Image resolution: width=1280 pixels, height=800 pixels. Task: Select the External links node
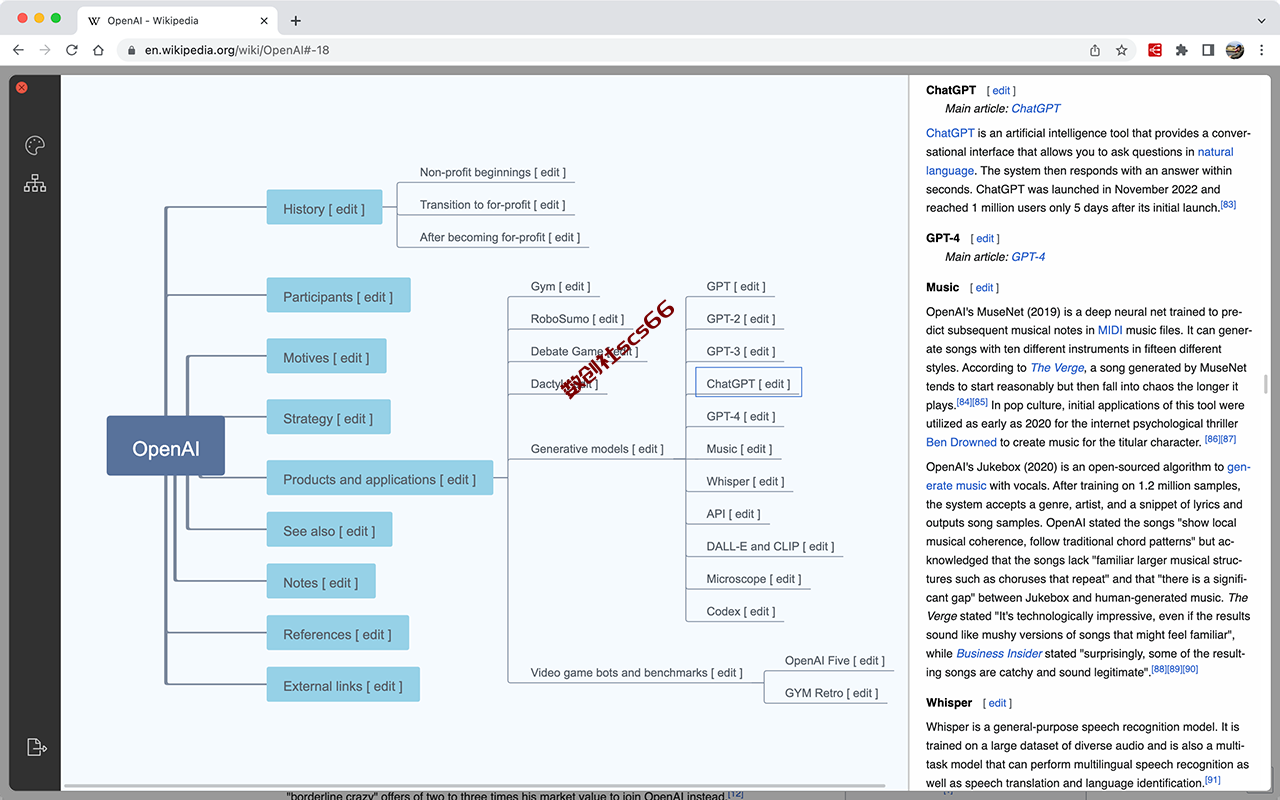pos(343,686)
